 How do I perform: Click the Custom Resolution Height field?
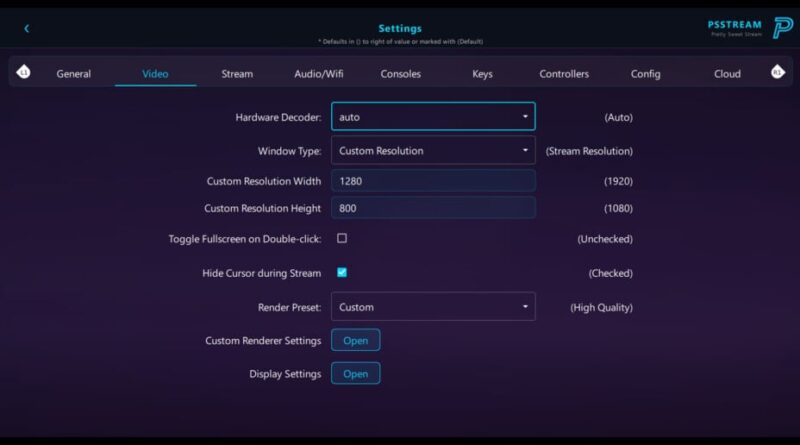tap(433, 208)
